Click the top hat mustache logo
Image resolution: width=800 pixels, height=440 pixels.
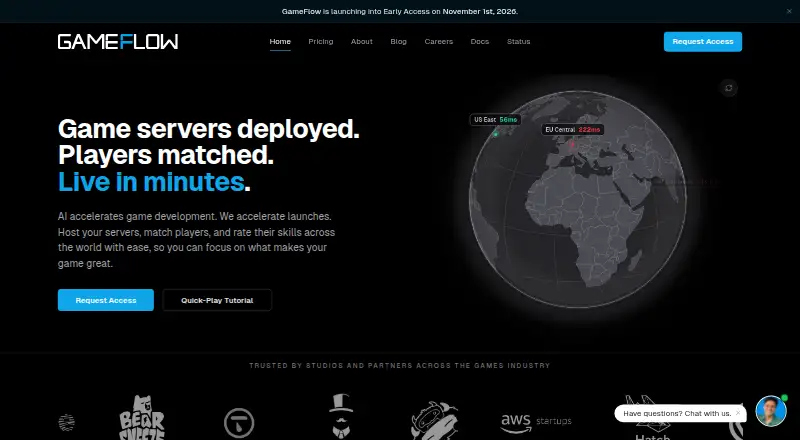(341, 416)
